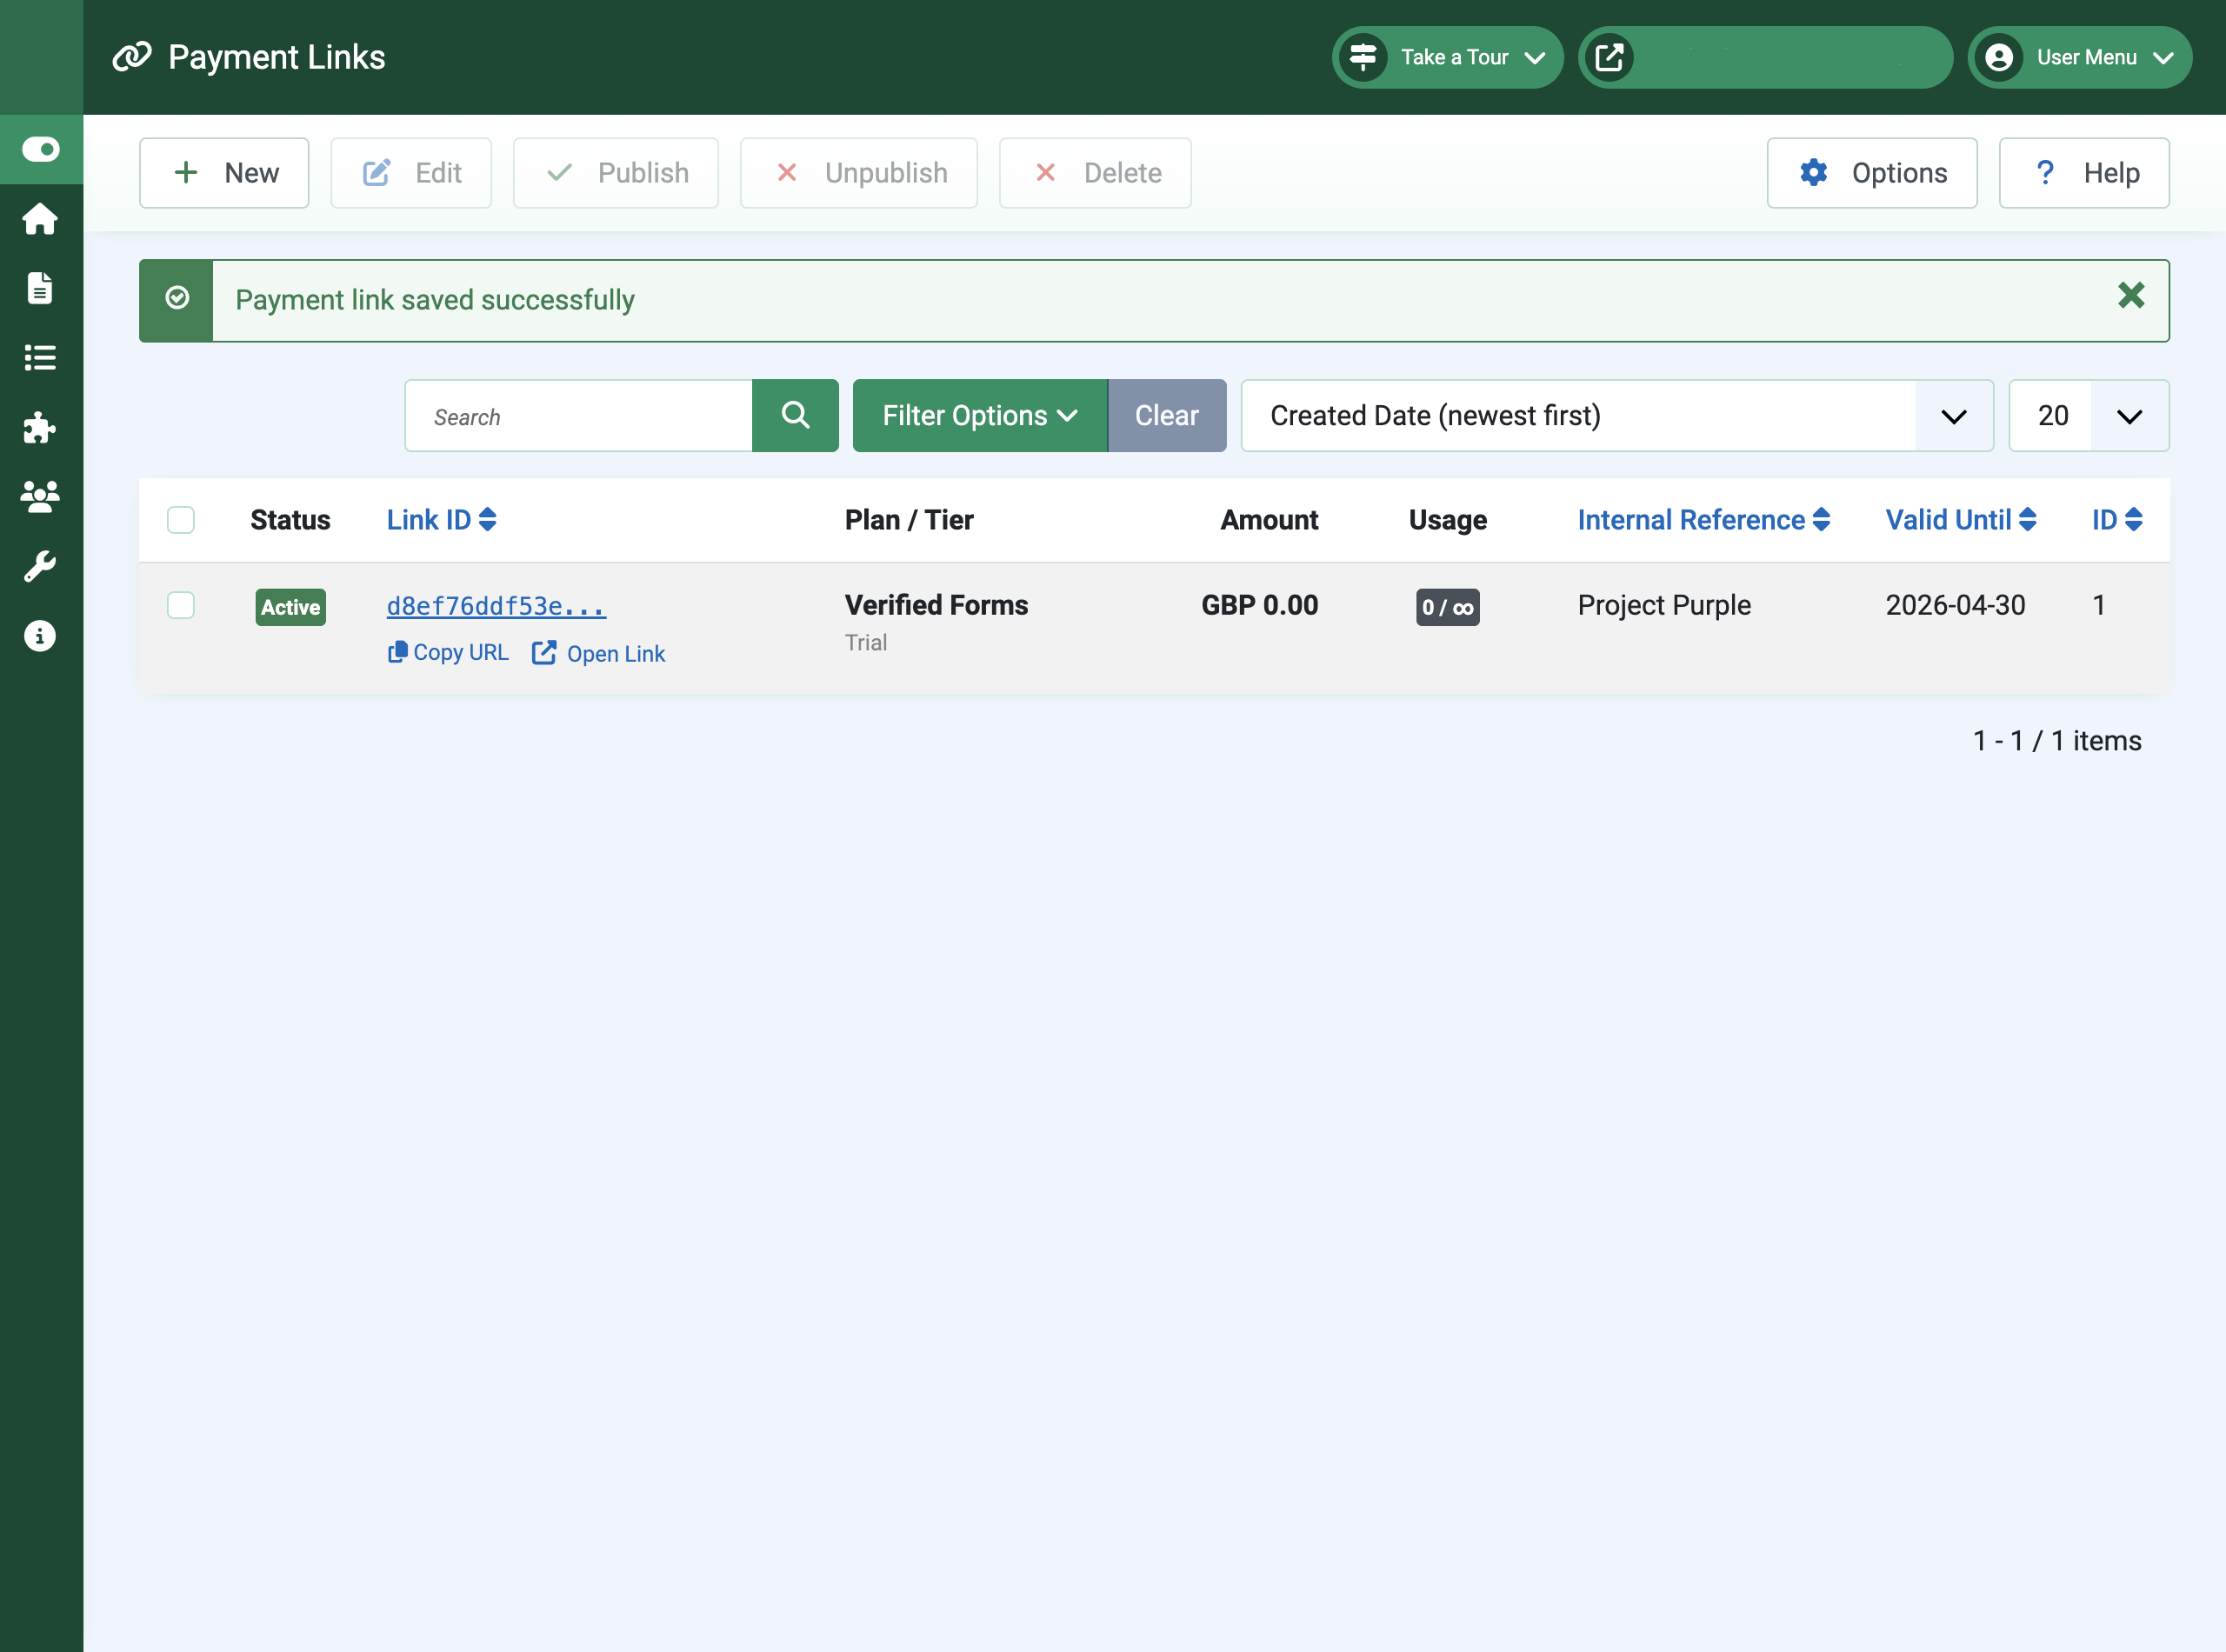Check the select-all checkbox in table header
This screenshot has width=2226, height=1652.
click(x=181, y=520)
